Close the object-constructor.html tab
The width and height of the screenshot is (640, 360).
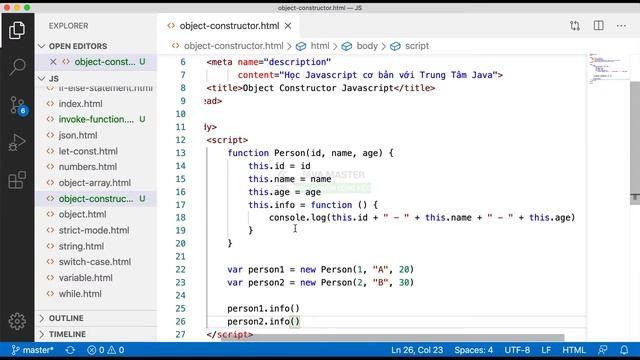(288, 26)
